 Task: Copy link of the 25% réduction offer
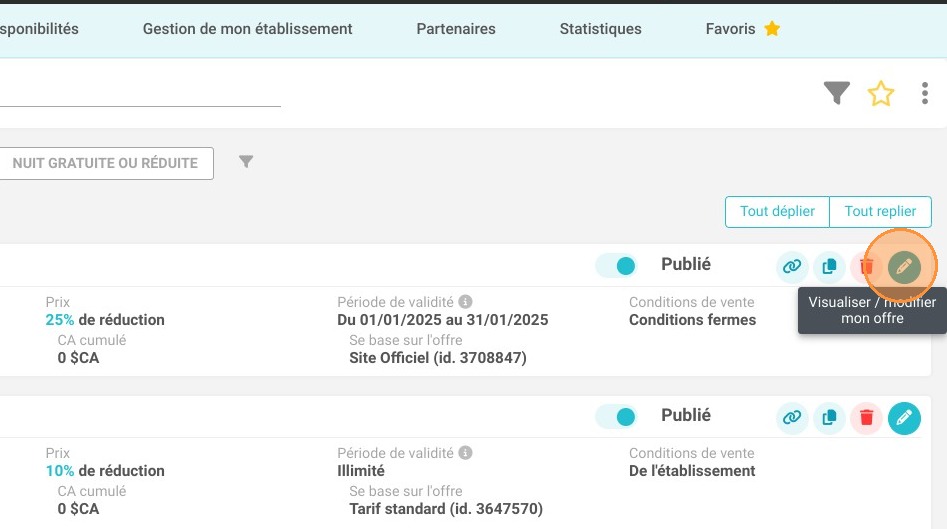click(792, 266)
